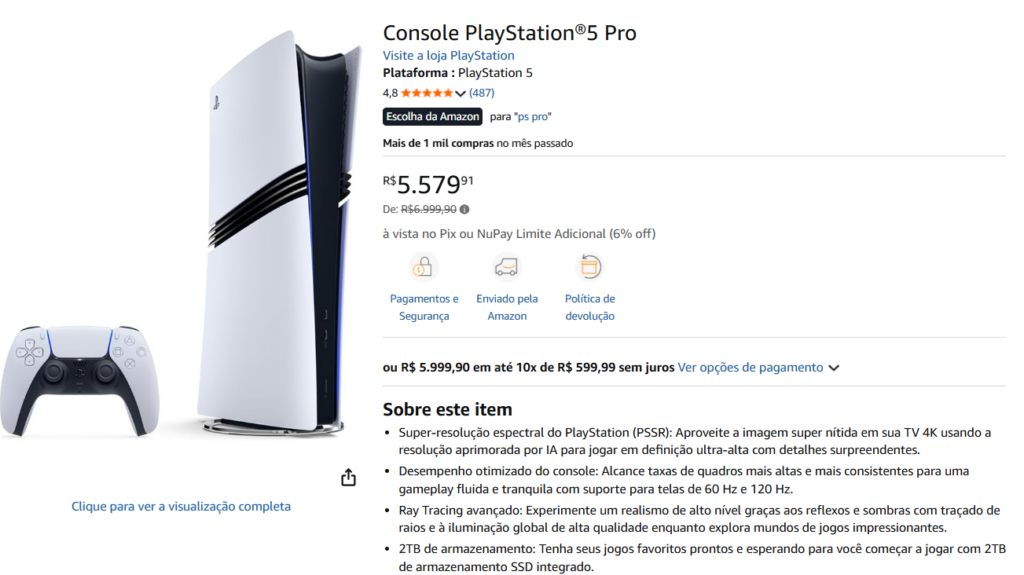Viewport: 1024px width, 575px height.
Task: Visit the PlayStation store link
Action: pyautogui.click(x=448, y=55)
